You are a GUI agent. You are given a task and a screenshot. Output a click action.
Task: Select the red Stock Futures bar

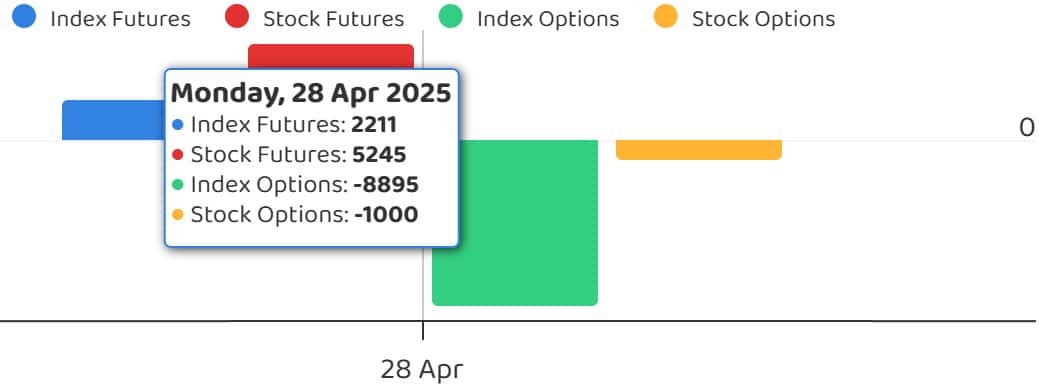coord(331,56)
